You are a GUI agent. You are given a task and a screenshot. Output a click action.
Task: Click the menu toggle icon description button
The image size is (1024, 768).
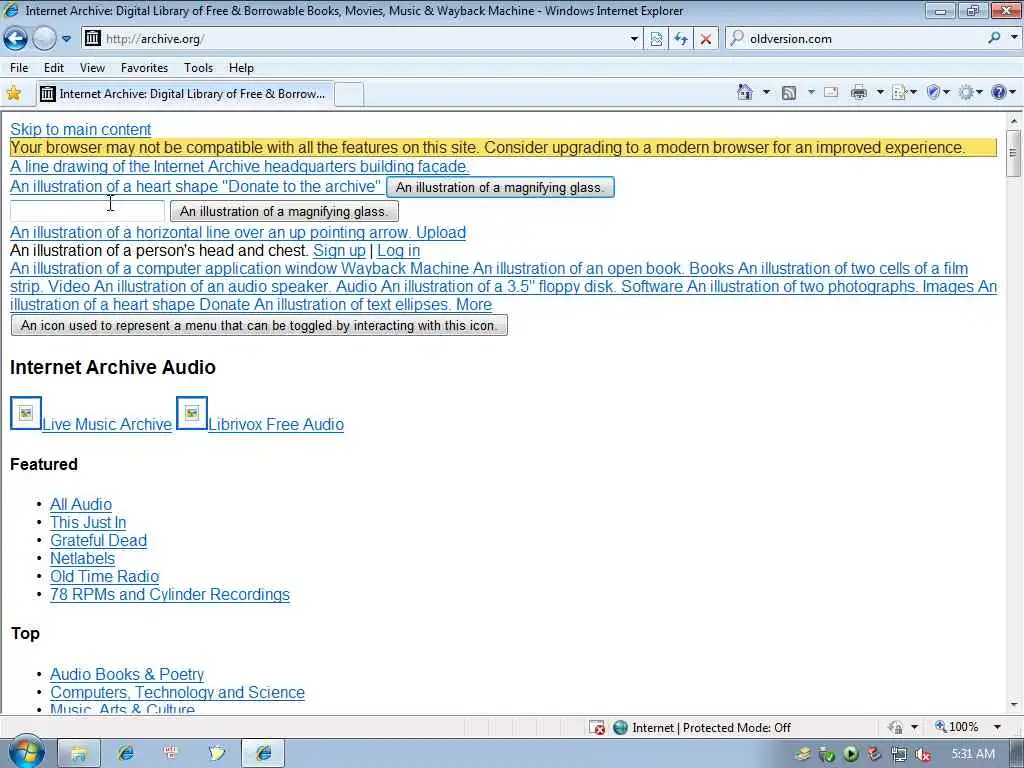pyautogui.click(x=259, y=325)
